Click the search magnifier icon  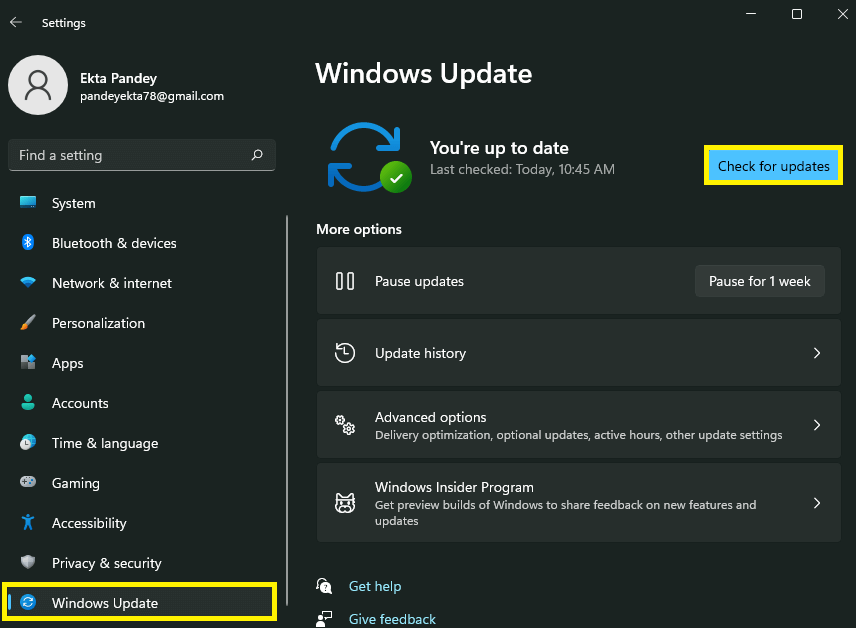click(257, 155)
